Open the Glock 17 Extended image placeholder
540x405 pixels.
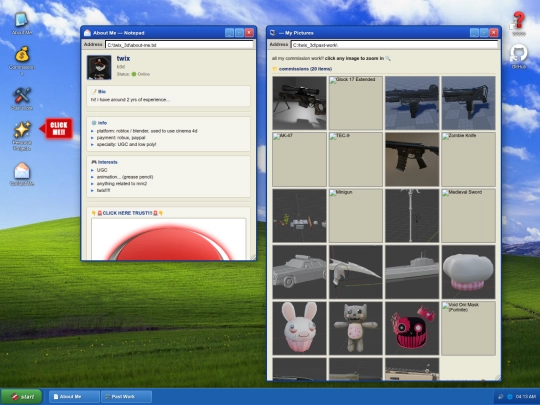pyautogui.click(x=356, y=103)
